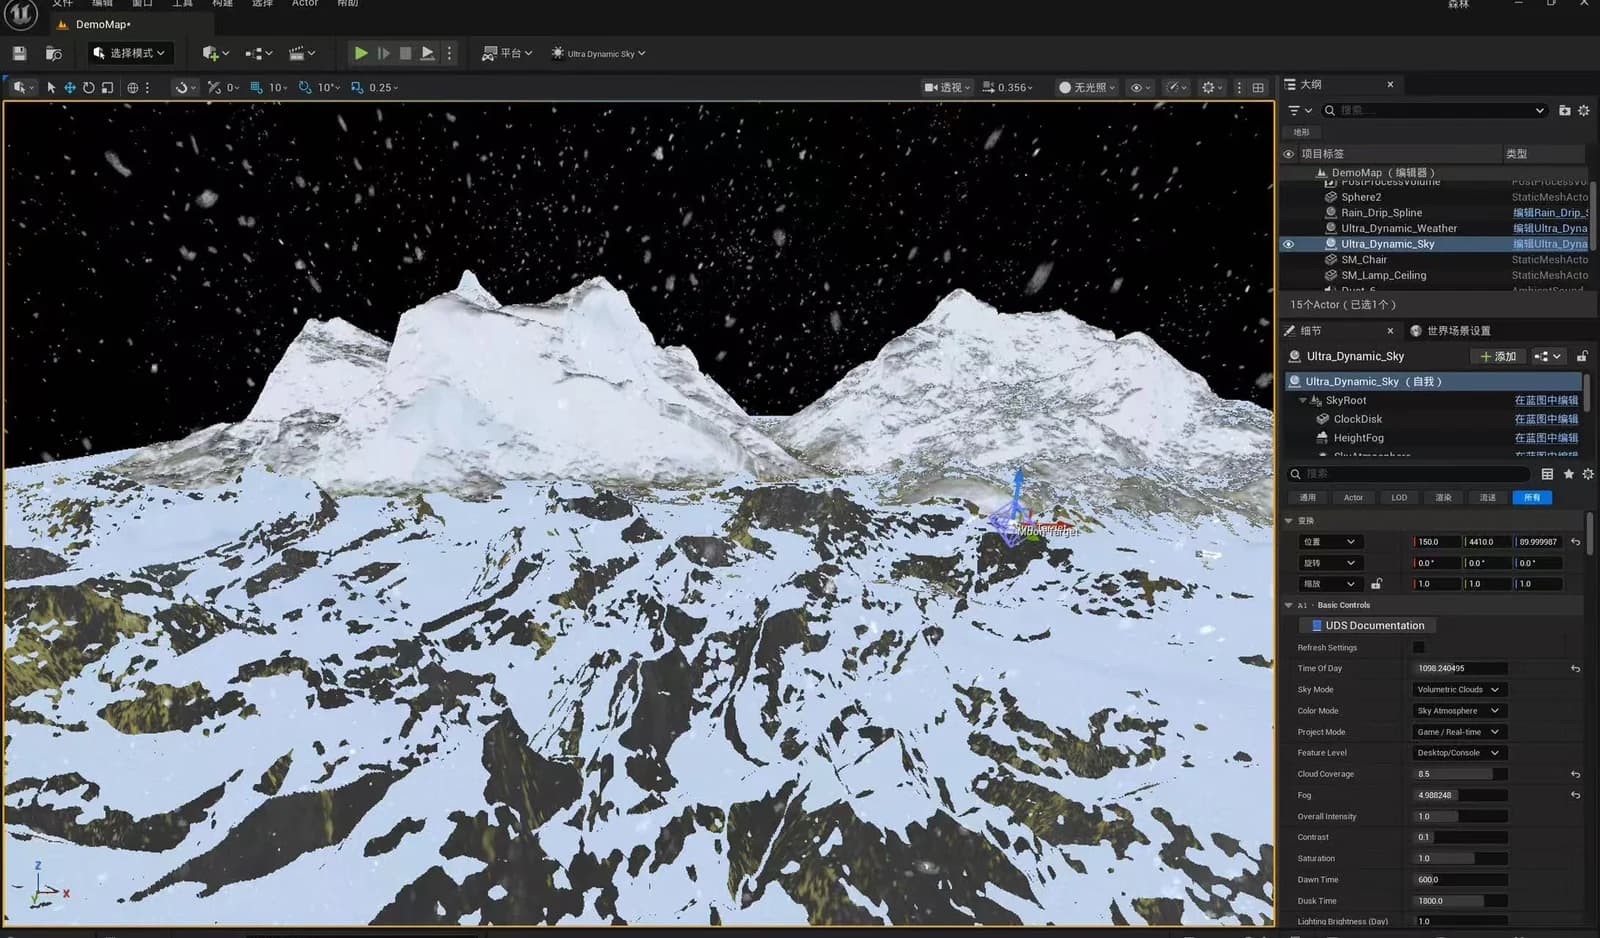Image resolution: width=1600 pixels, height=938 pixels.
Task: Open the 平台 platforms menu
Action: [507, 53]
